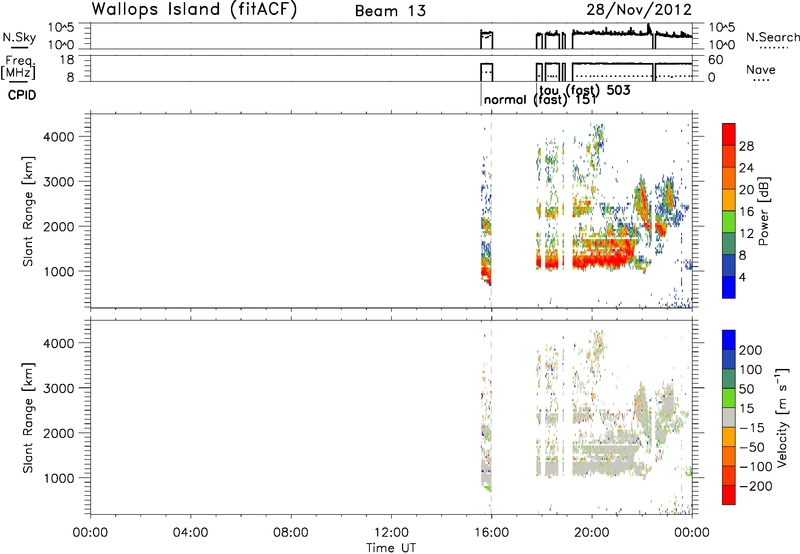Pick the yellow-orange 16–20 dB power colorbar segment
This screenshot has height=554, width=800.
point(729,200)
